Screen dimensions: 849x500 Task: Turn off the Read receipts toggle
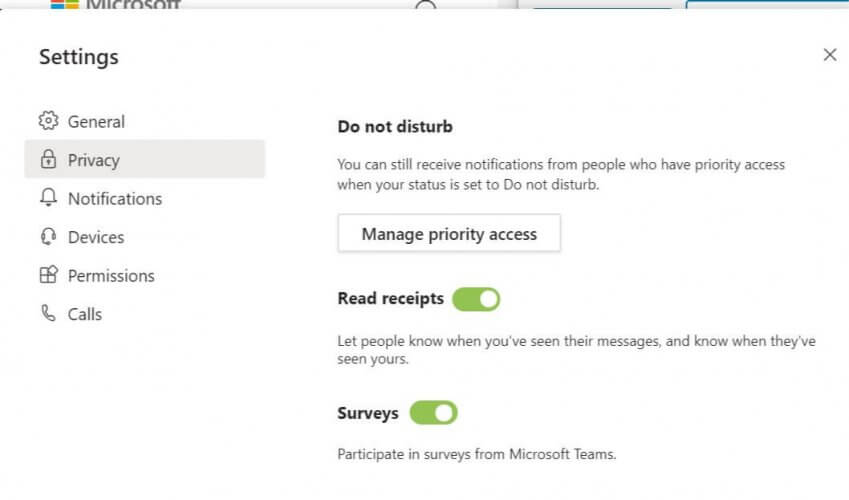pos(476,299)
